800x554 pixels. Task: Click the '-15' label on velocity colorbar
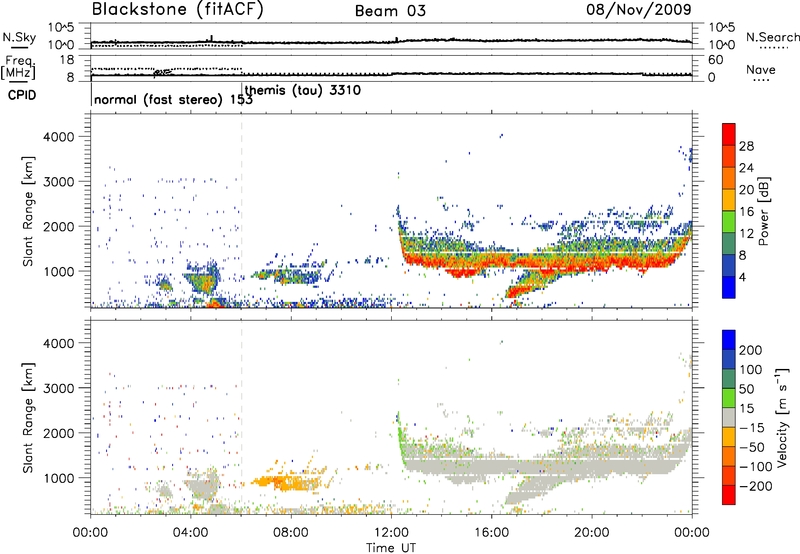tap(752, 428)
